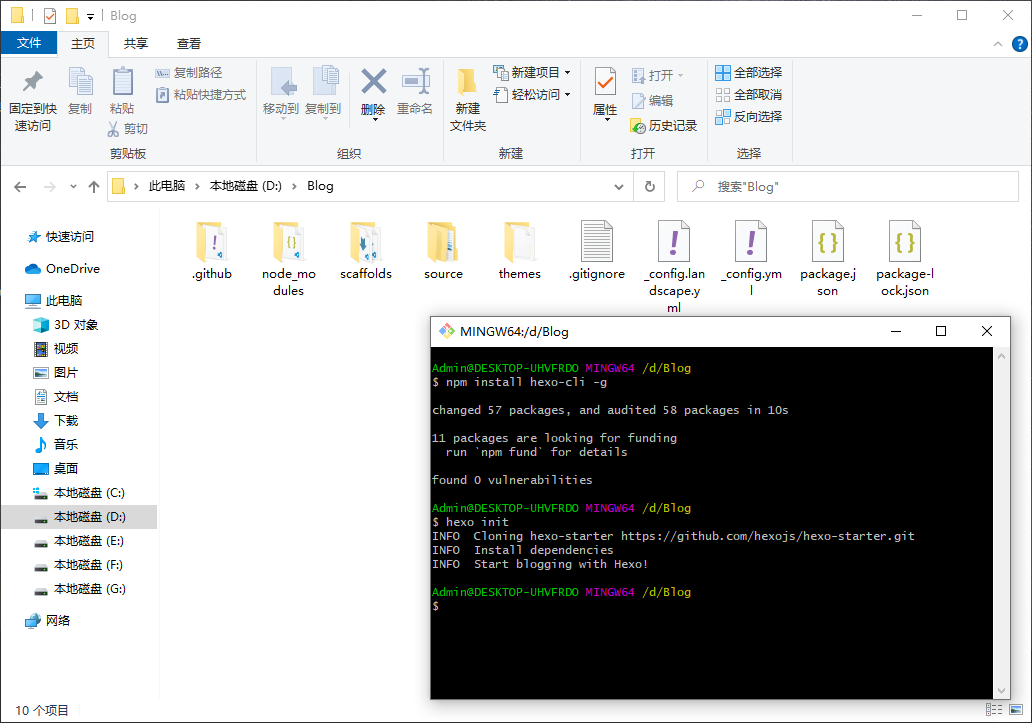Click Paste shortcut in ribbon
The image size is (1032, 723).
(x=201, y=95)
